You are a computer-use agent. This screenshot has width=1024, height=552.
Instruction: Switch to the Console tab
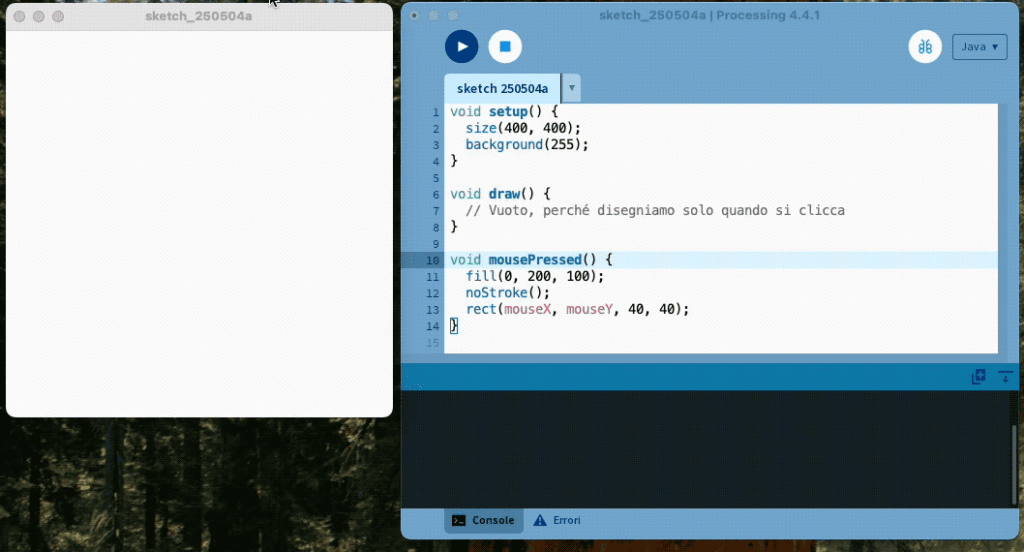point(484,520)
